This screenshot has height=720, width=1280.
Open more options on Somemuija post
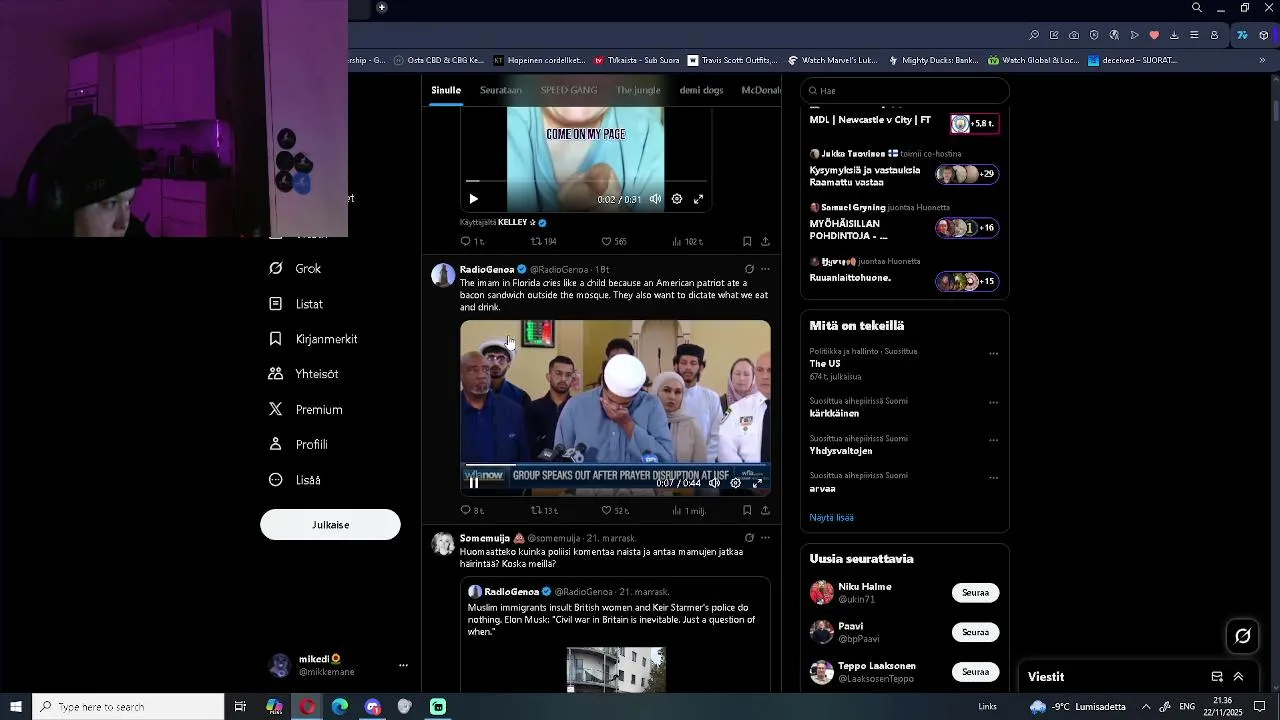pos(766,538)
